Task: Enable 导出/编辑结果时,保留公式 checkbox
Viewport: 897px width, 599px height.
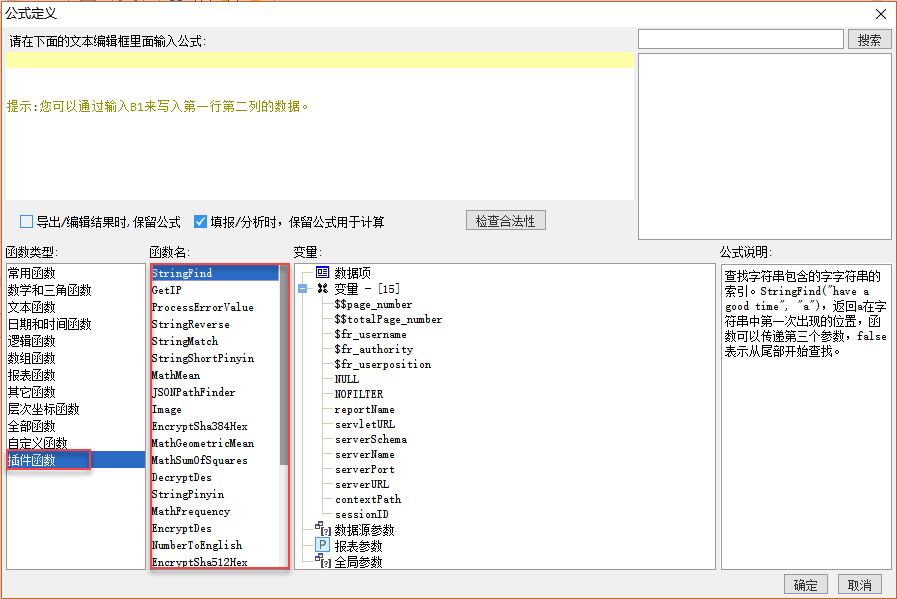Action: (x=26, y=221)
